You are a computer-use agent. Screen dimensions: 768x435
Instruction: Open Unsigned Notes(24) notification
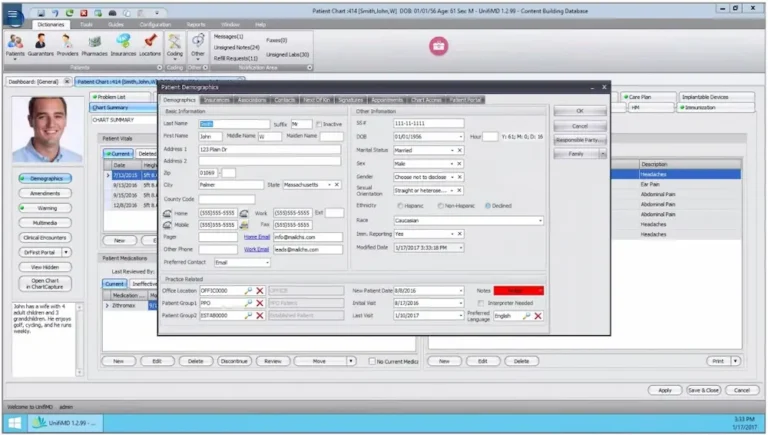click(237, 48)
